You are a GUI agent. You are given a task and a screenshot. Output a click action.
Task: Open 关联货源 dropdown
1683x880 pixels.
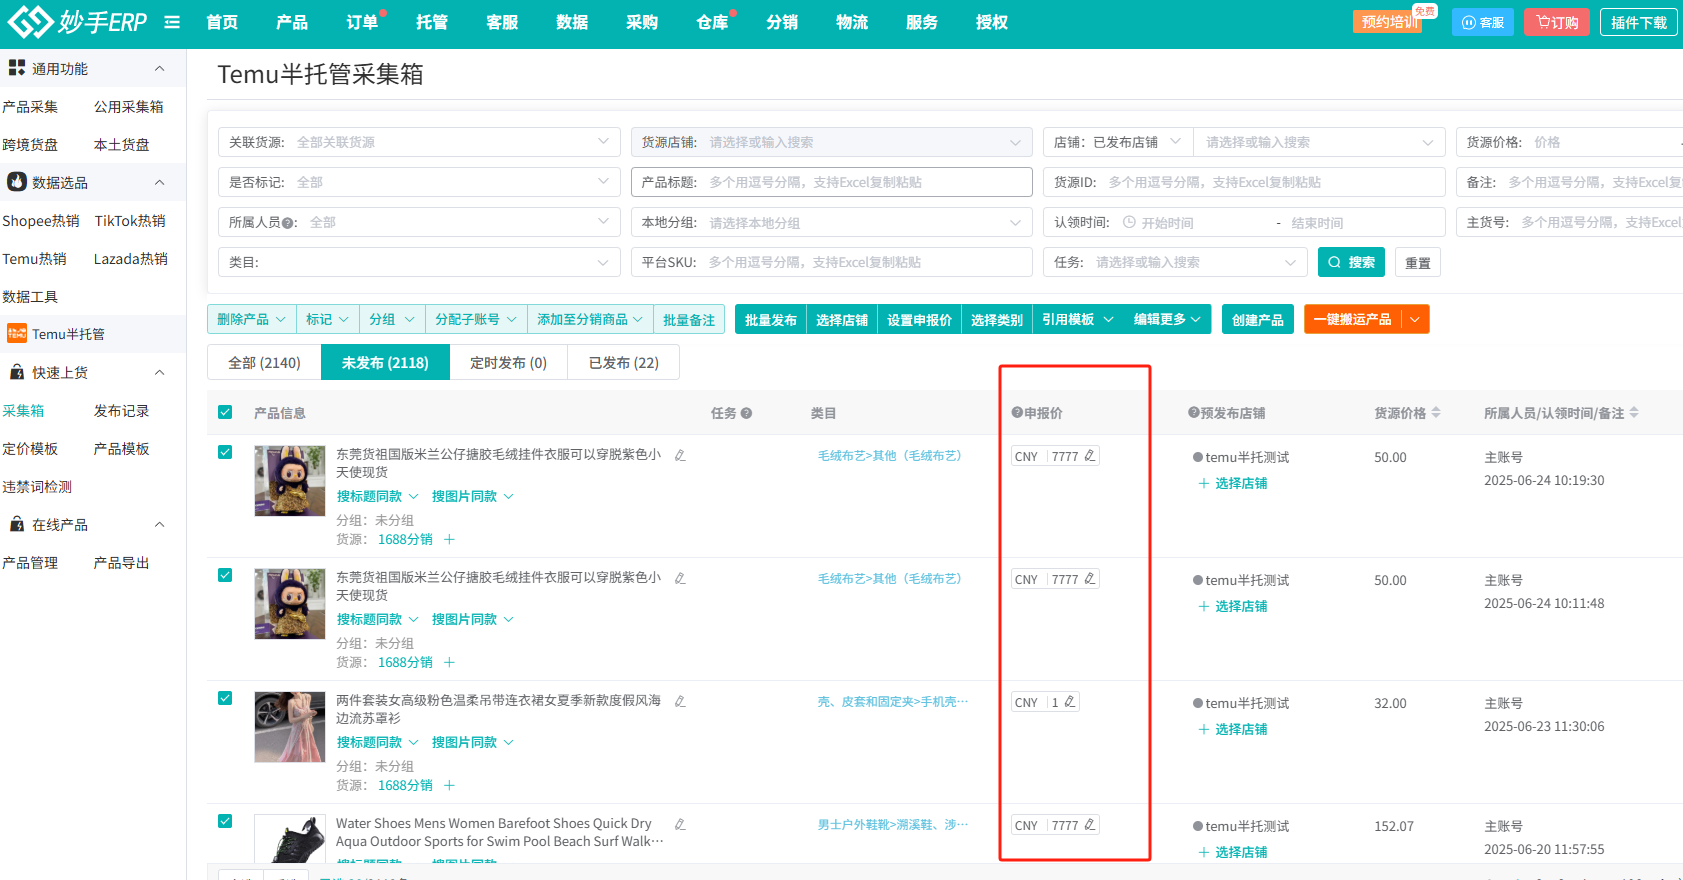[419, 142]
